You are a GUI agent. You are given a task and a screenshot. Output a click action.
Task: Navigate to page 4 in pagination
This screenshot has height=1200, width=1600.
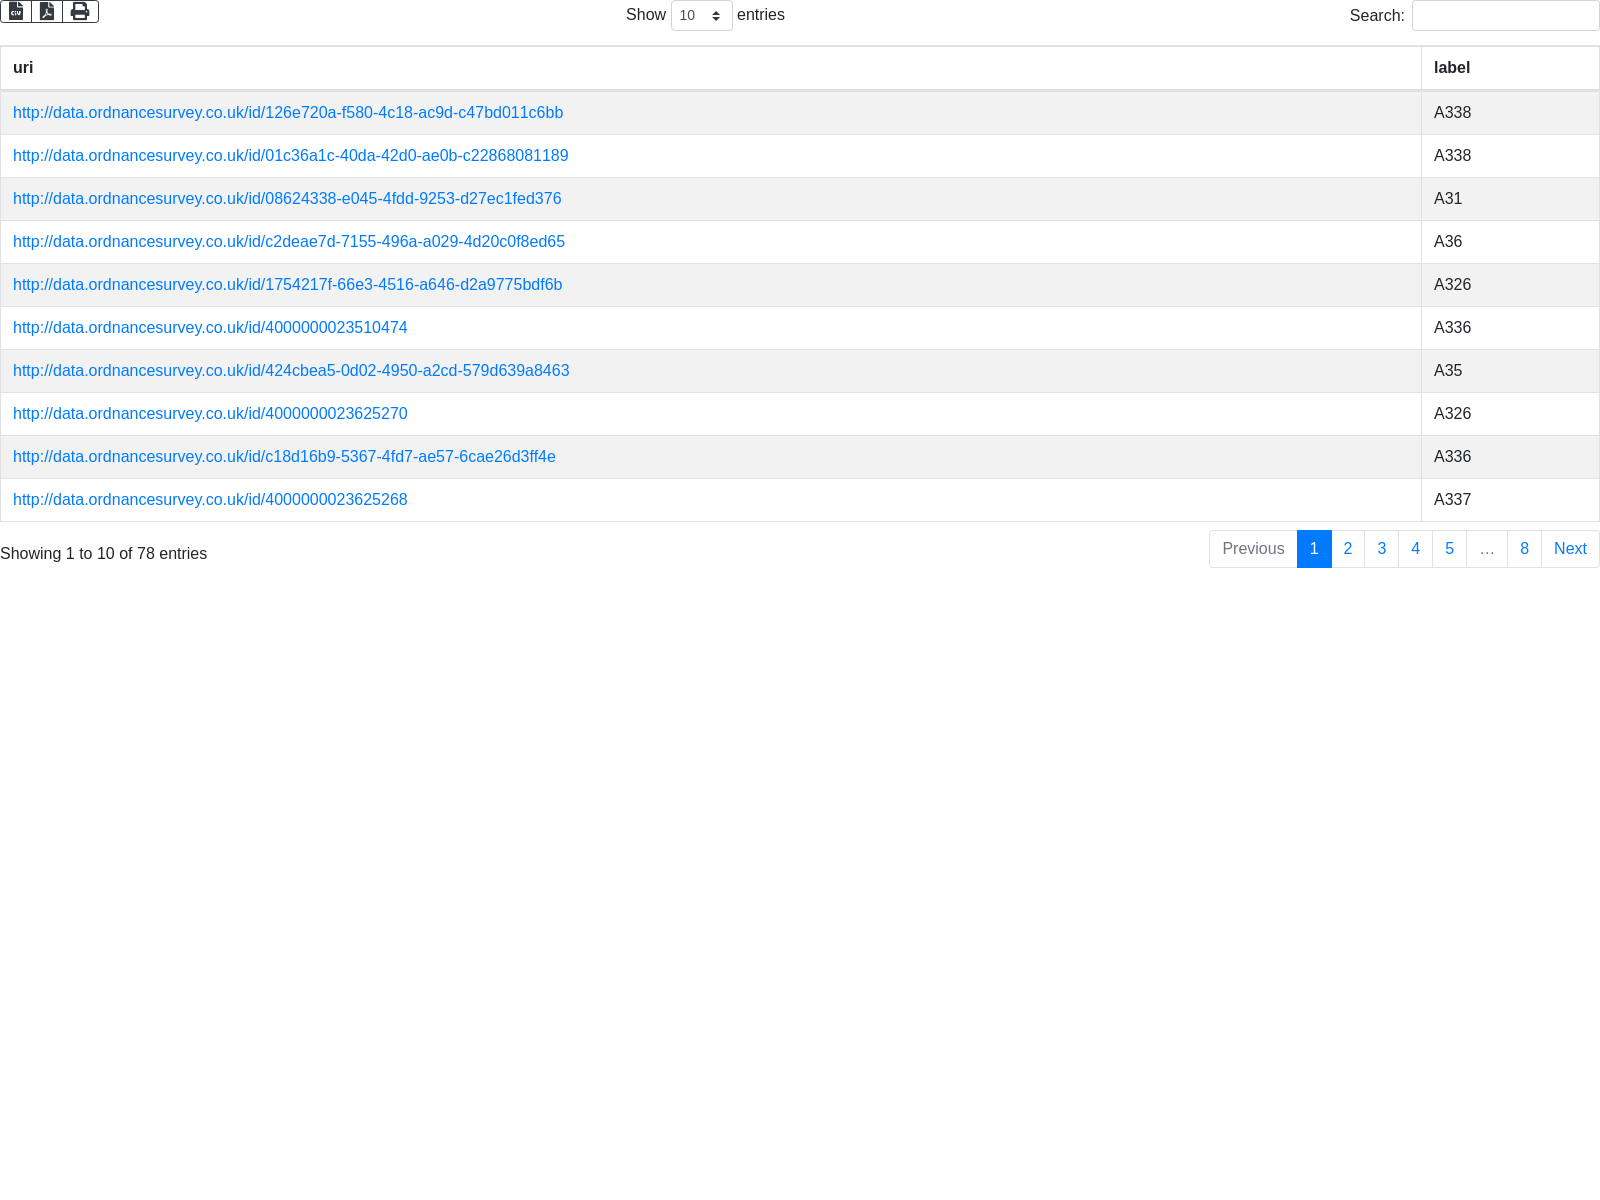click(x=1415, y=549)
